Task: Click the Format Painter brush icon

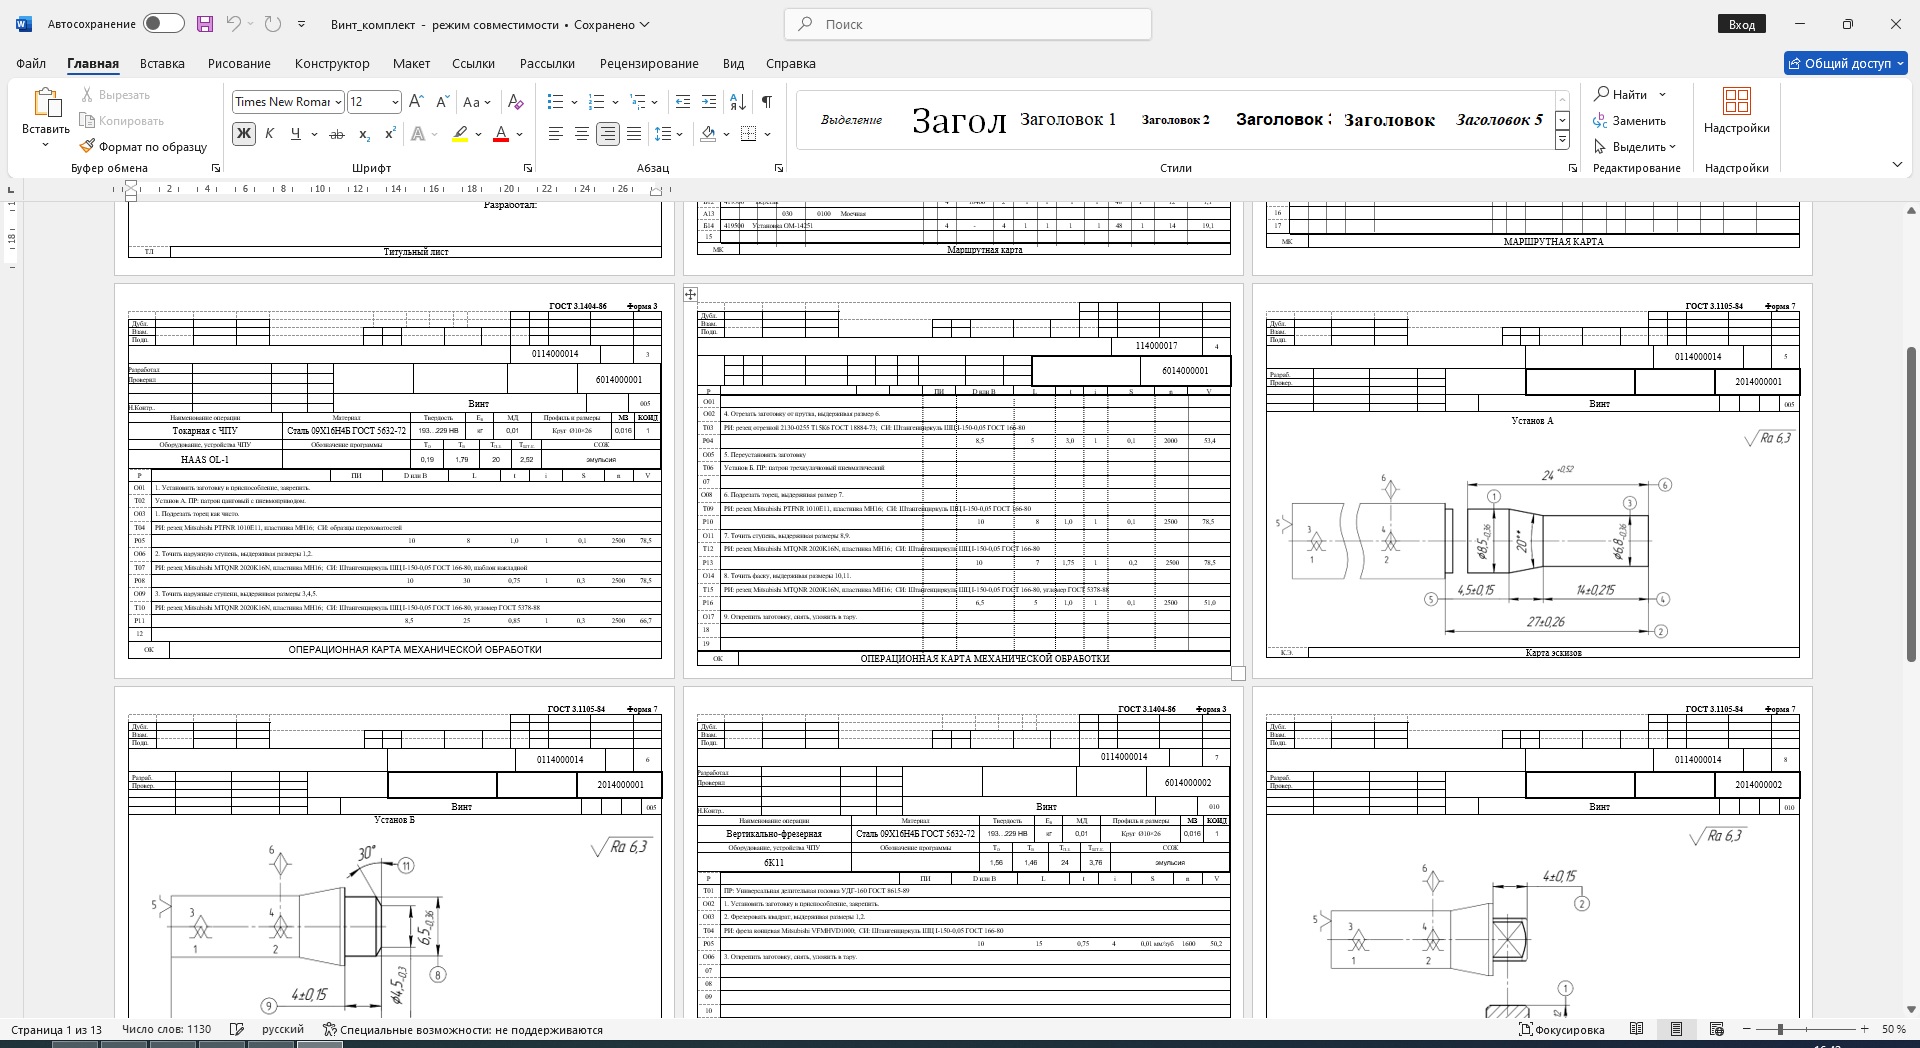Action: [x=88, y=146]
